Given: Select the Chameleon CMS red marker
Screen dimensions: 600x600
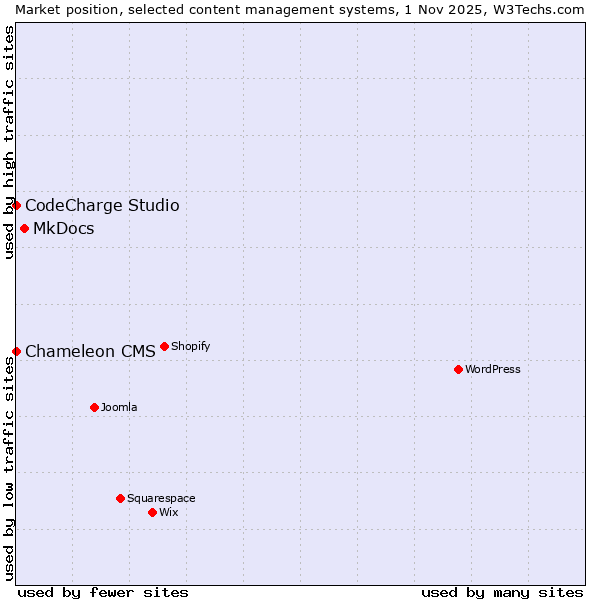Looking at the screenshot, I should 16,351.
